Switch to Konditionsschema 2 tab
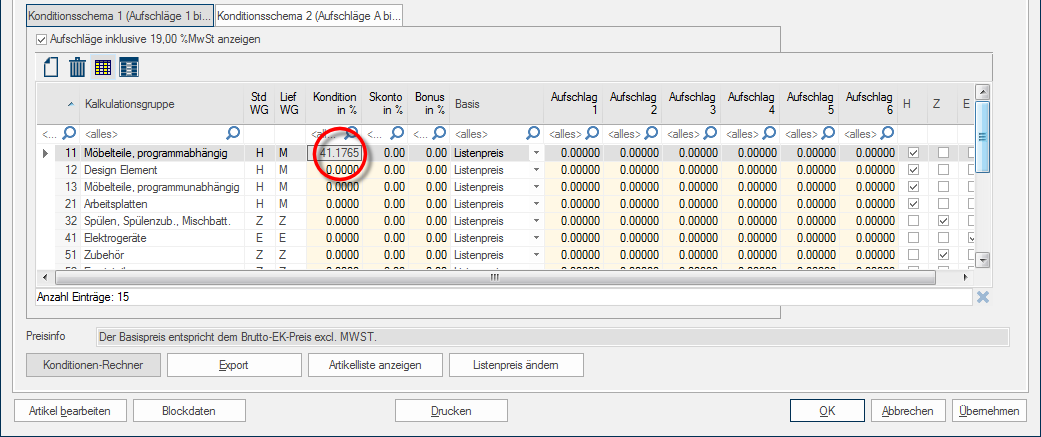1041x437 pixels. pyautogui.click(x=308, y=17)
